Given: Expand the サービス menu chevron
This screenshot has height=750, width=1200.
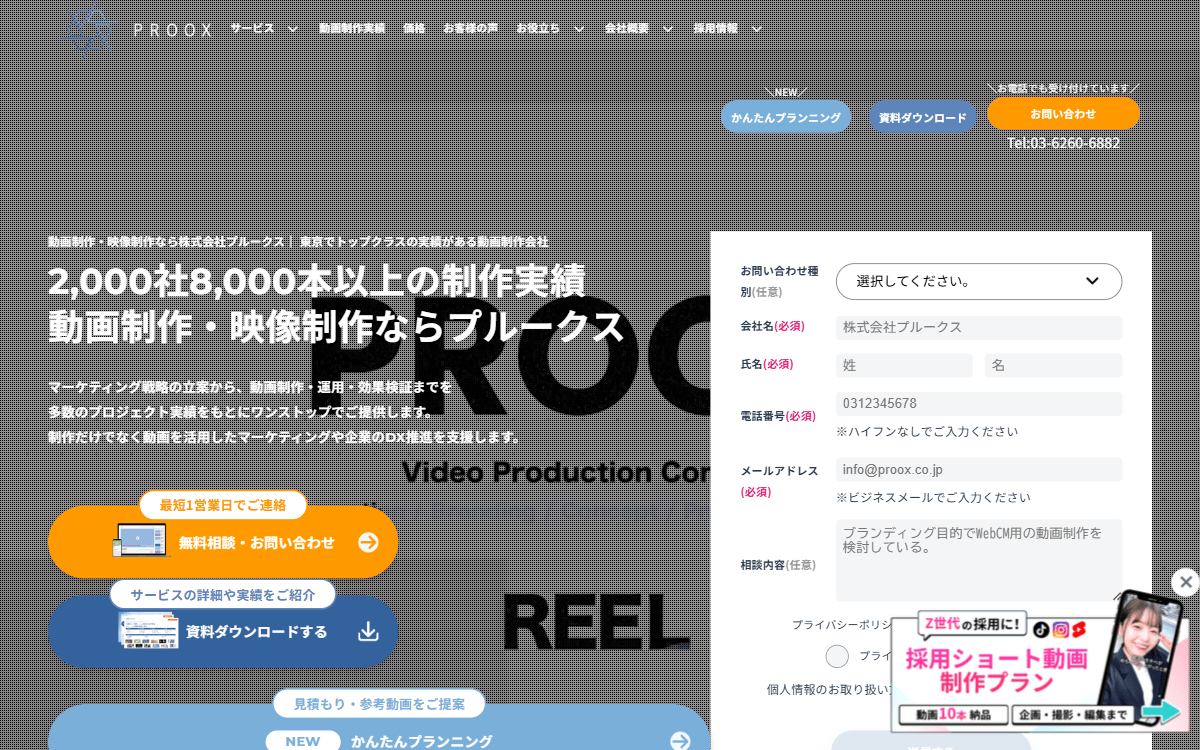Looking at the screenshot, I should click(x=293, y=29).
